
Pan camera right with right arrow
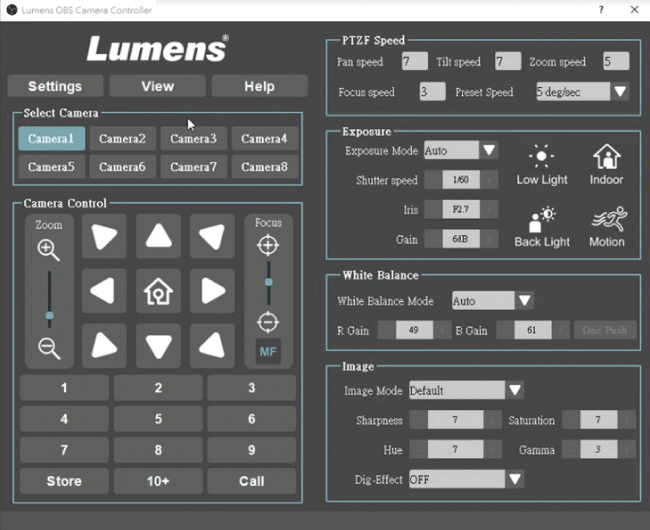point(212,291)
